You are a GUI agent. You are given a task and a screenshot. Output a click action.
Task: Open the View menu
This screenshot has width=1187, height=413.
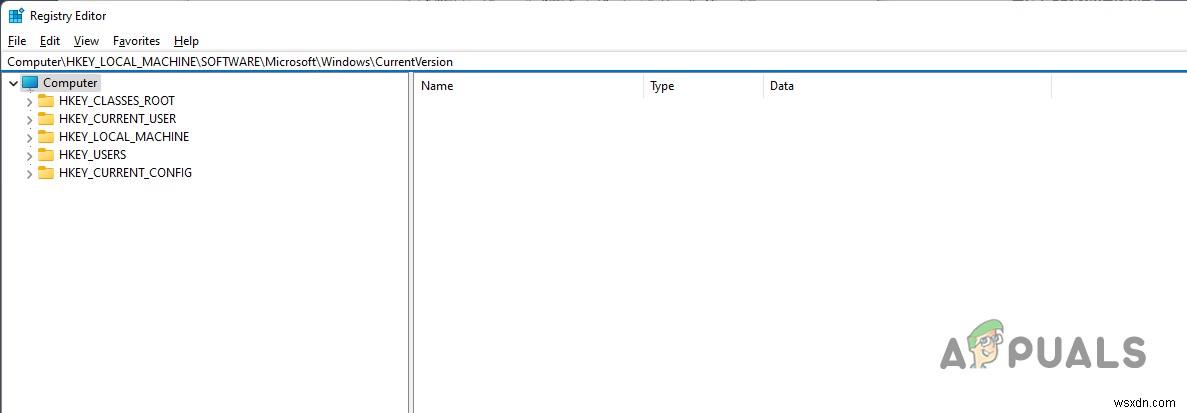pyautogui.click(x=86, y=41)
